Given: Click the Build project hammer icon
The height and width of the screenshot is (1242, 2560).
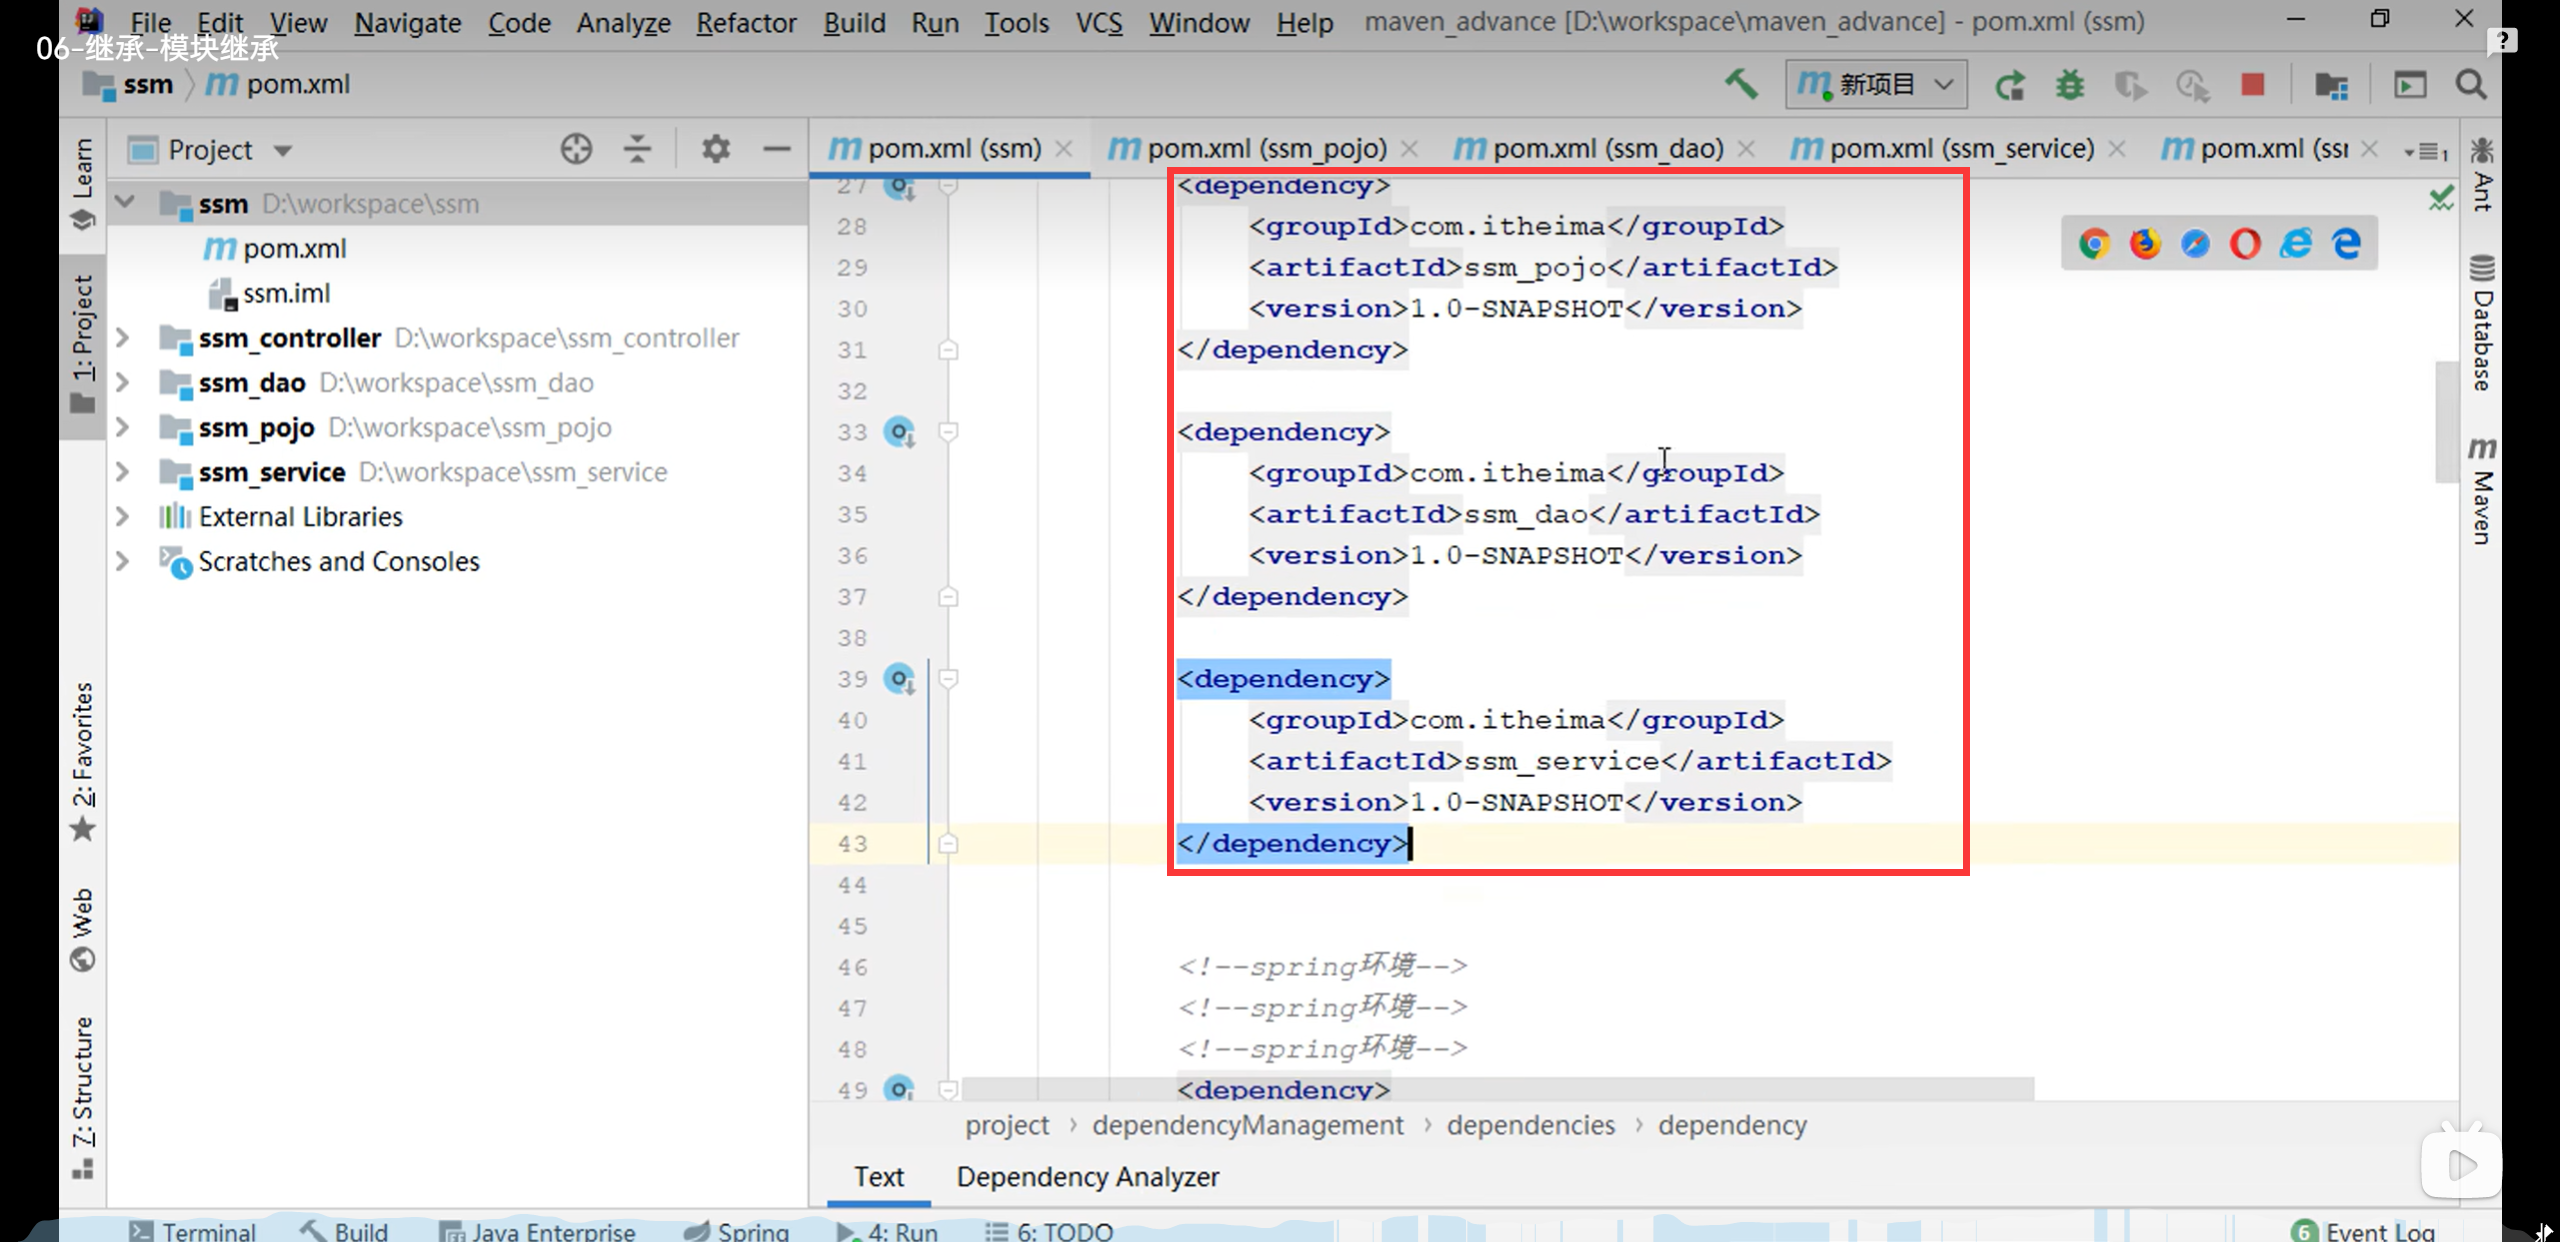Looking at the screenshot, I should click(x=1741, y=85).
